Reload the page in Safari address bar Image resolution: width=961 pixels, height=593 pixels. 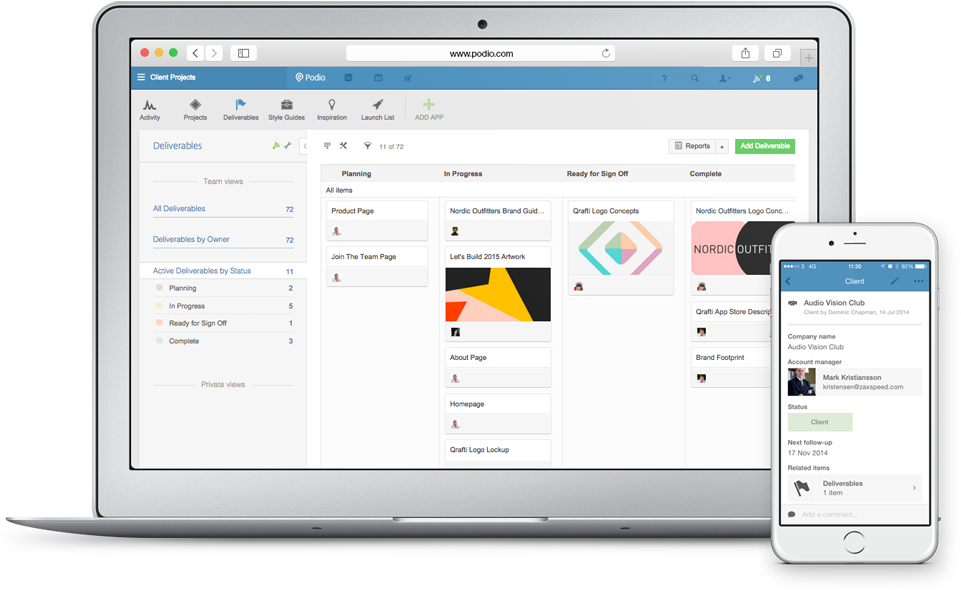pyautogui.click(x=606, y=53)
